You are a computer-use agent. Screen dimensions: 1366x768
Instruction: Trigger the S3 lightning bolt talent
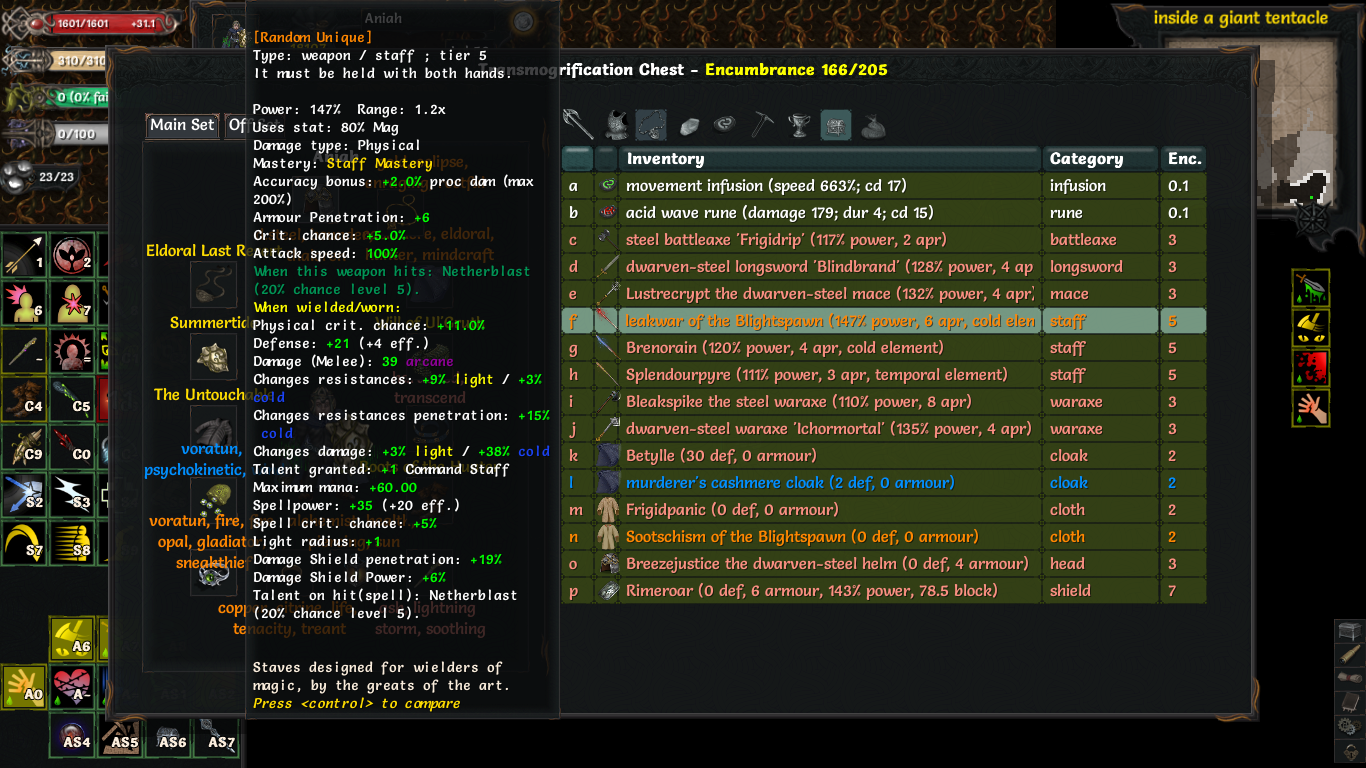[x=72, y=496]
